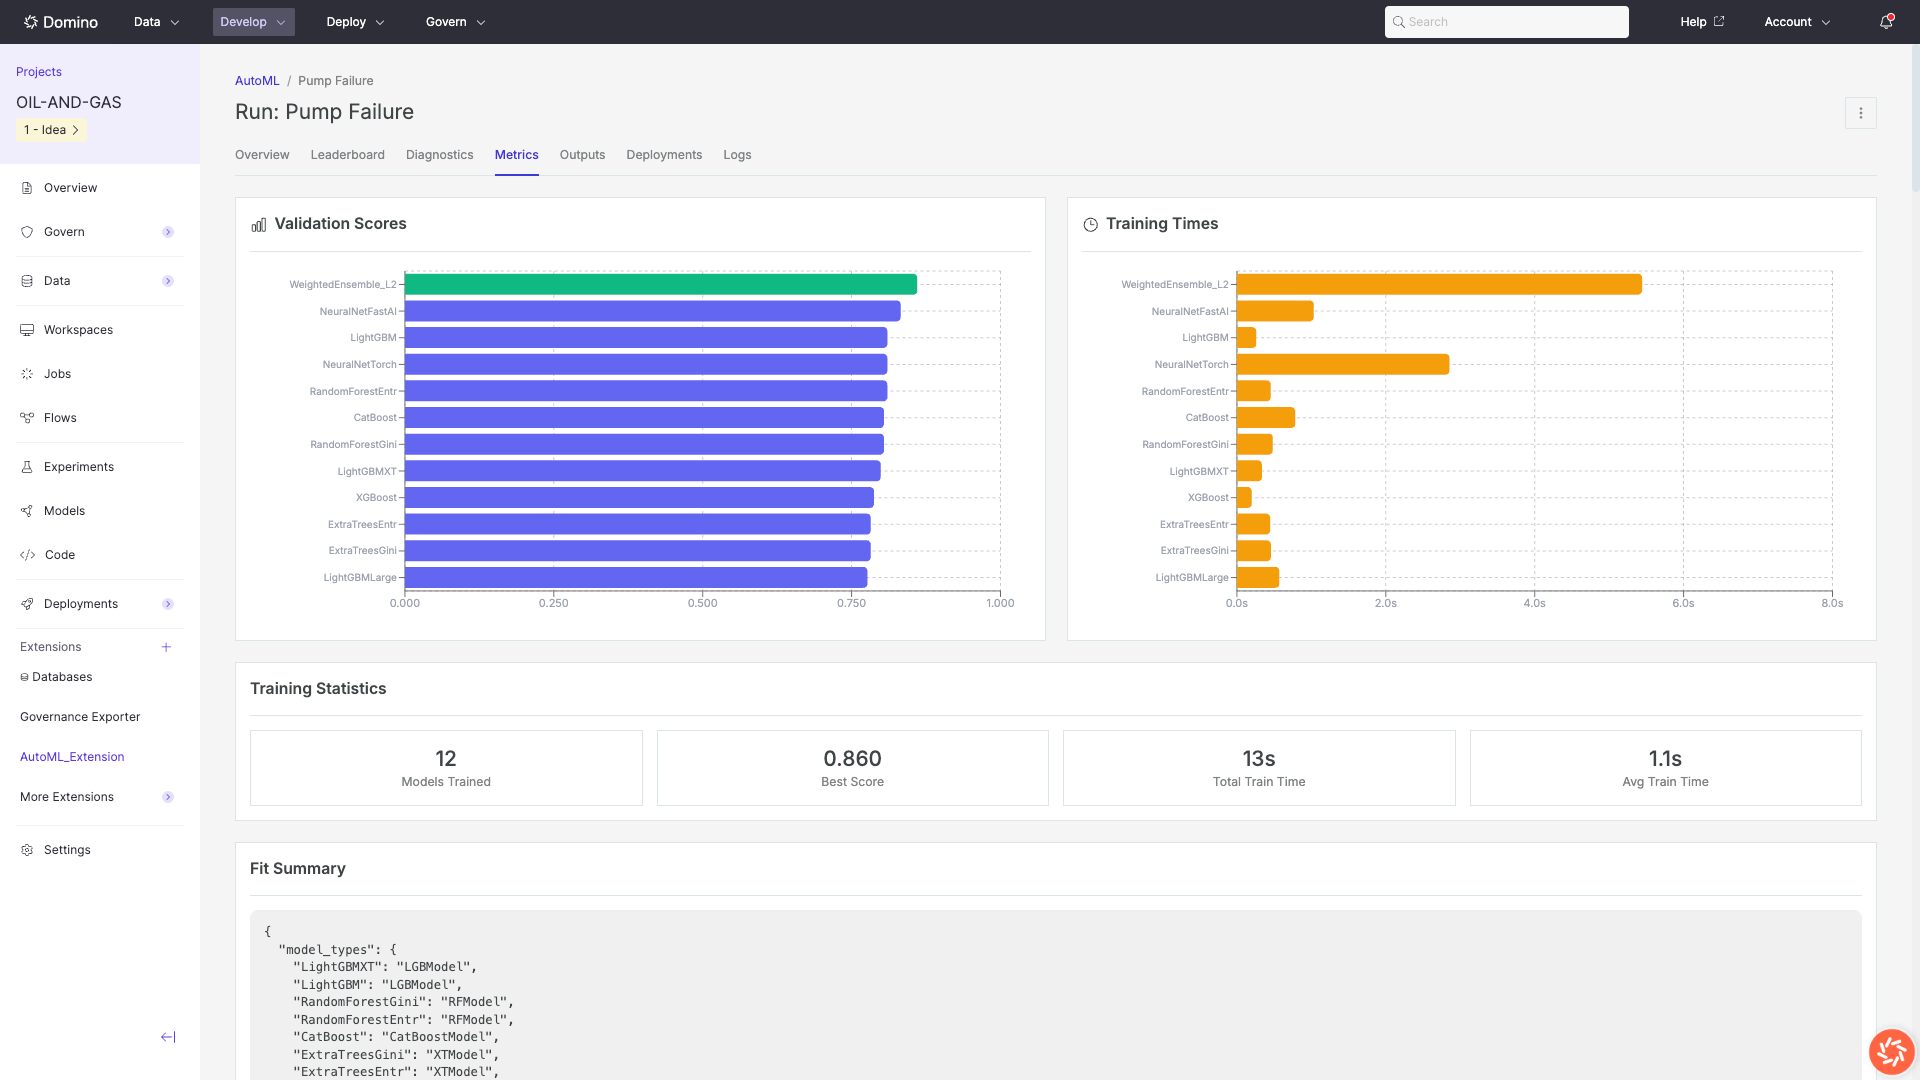Open Workspaces in the sidebar
Screen dimensions: 1920x1080
click(78, 330)
